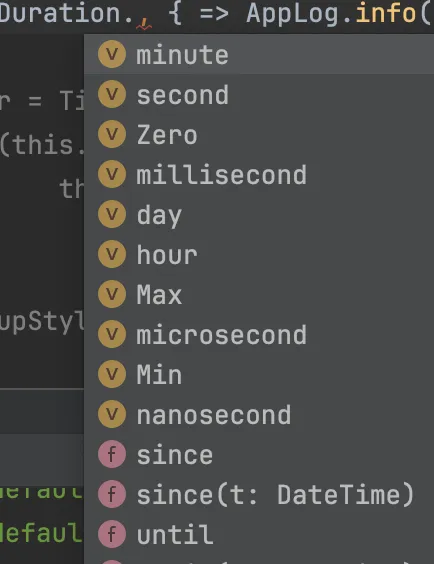
Task: Click the info method call in code
Action: (385, 13)
